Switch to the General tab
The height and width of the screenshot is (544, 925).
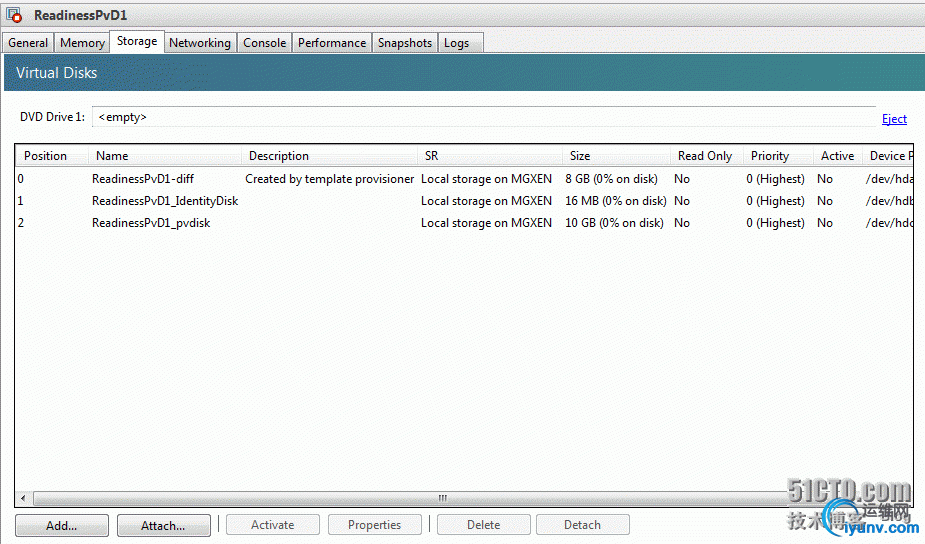(x=28, y=42)
